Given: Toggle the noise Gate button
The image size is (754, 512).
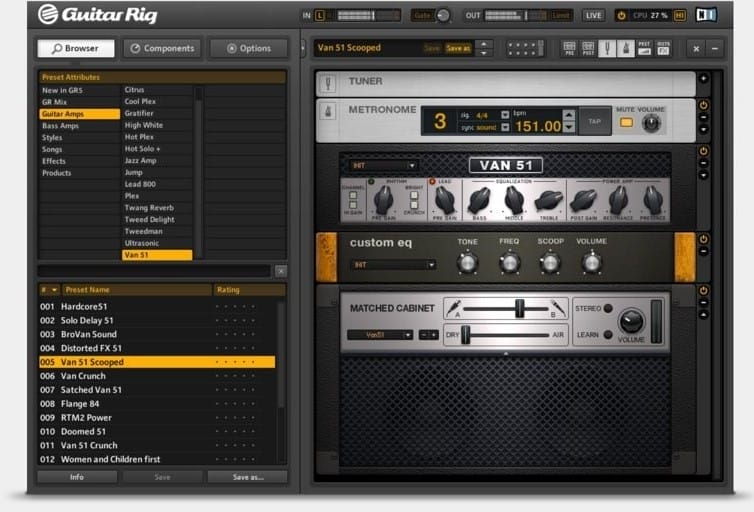Looking at the screenshot, I should [422, 15].
